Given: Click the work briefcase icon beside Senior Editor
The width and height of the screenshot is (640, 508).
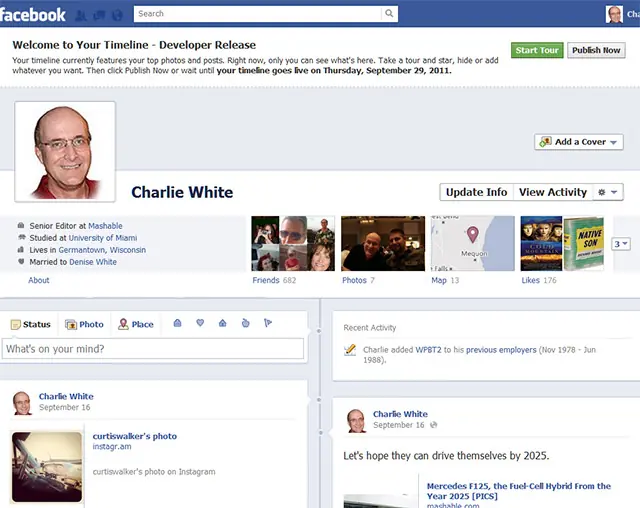Looking at the screenshot, I should point(21,225).
